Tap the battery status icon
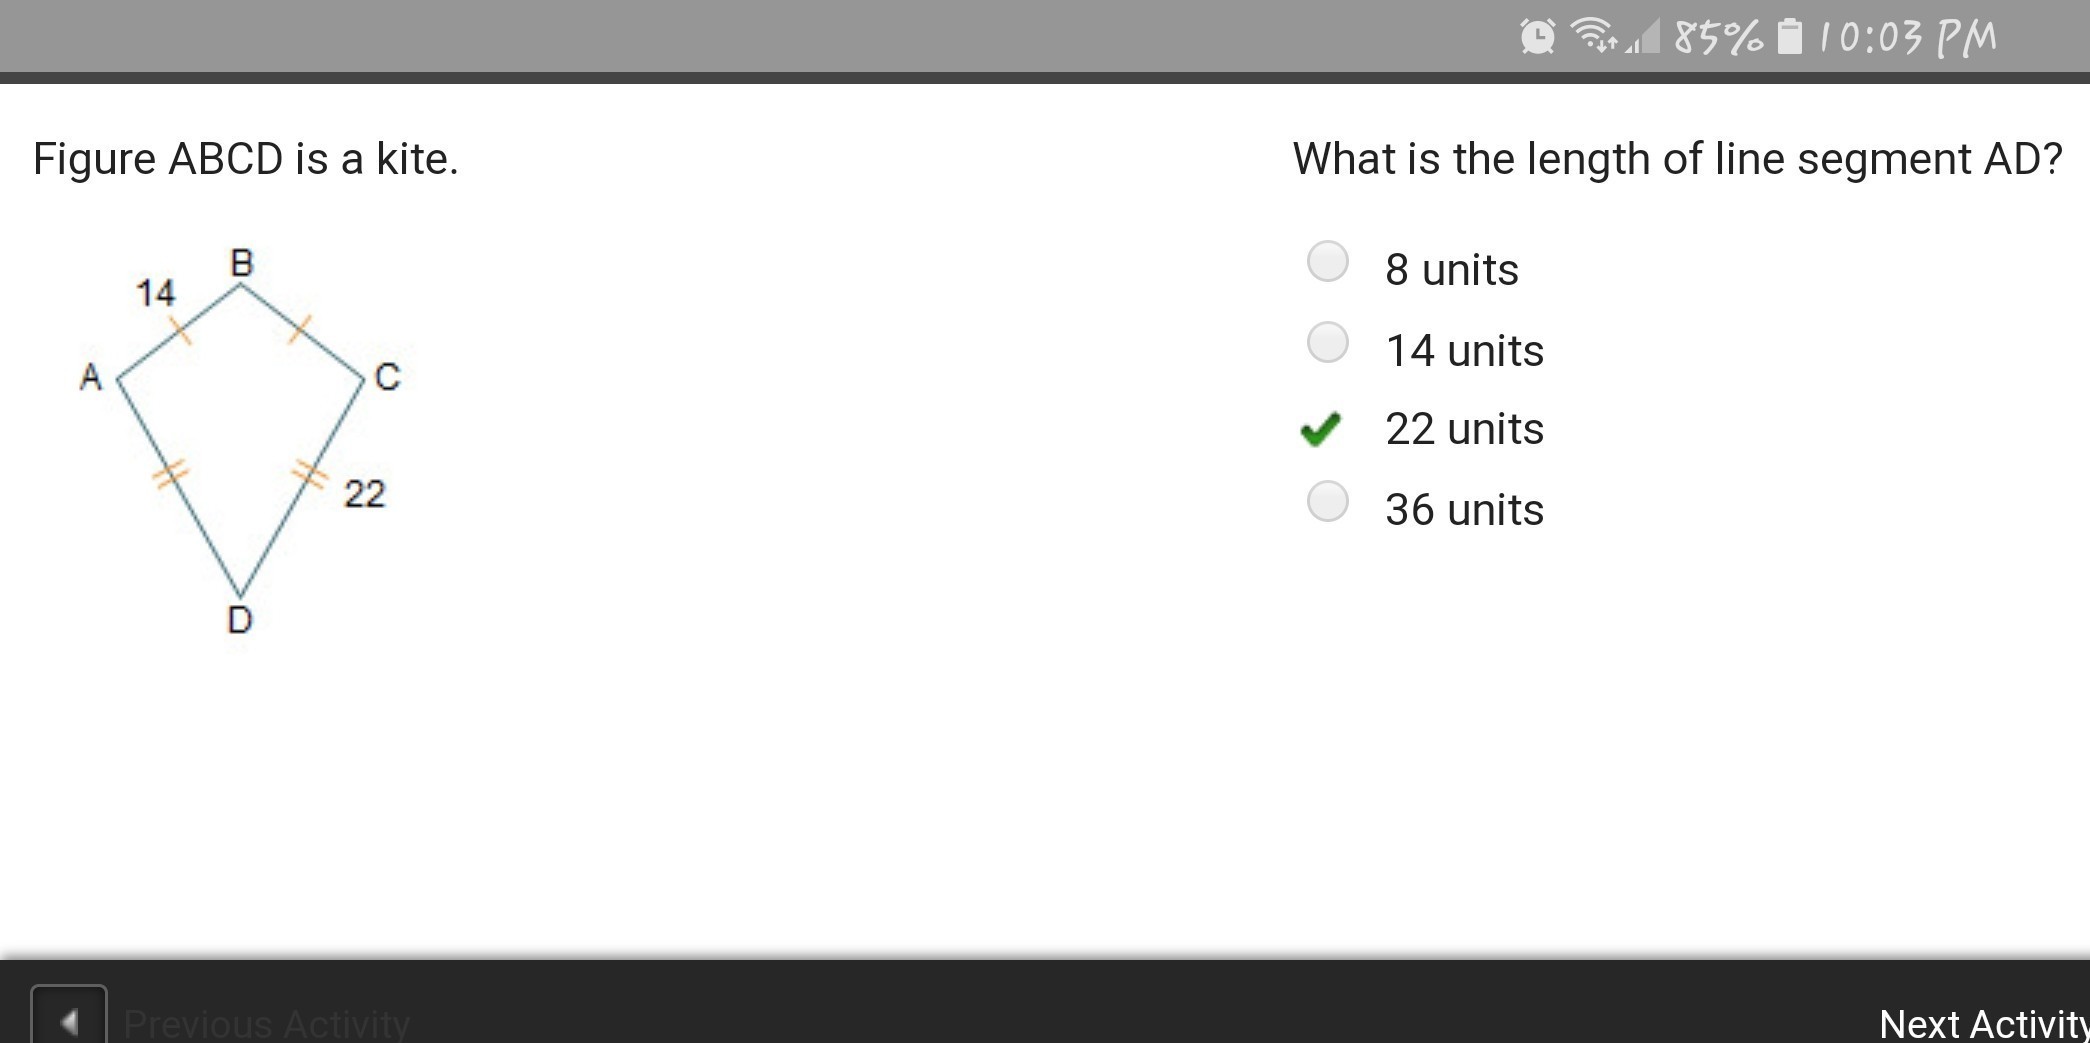2090x1043 pixels. 1790,36
